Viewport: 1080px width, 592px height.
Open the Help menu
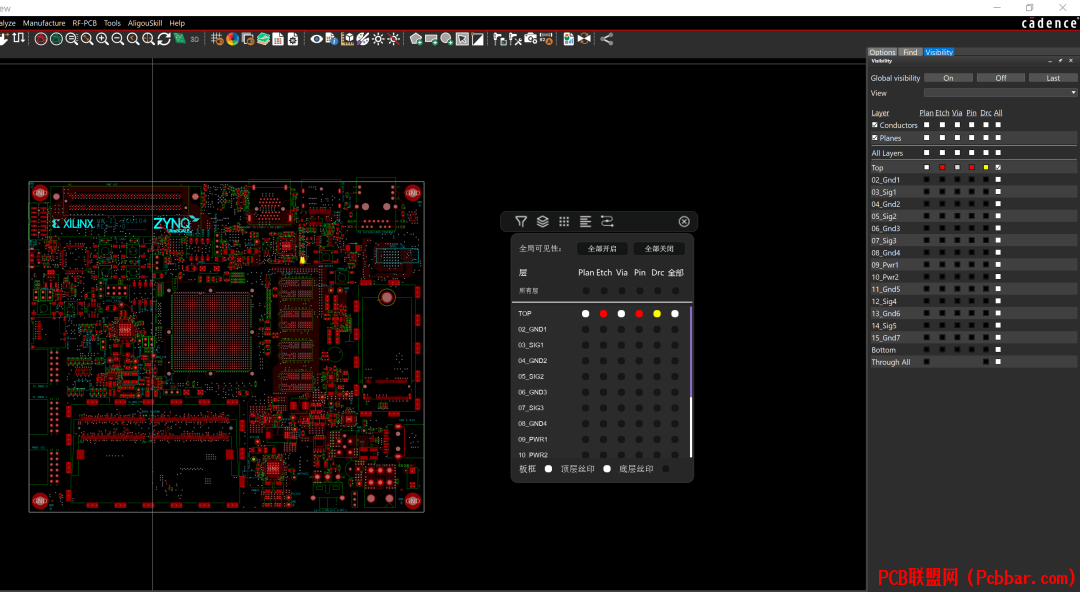[x=177, y=23]
